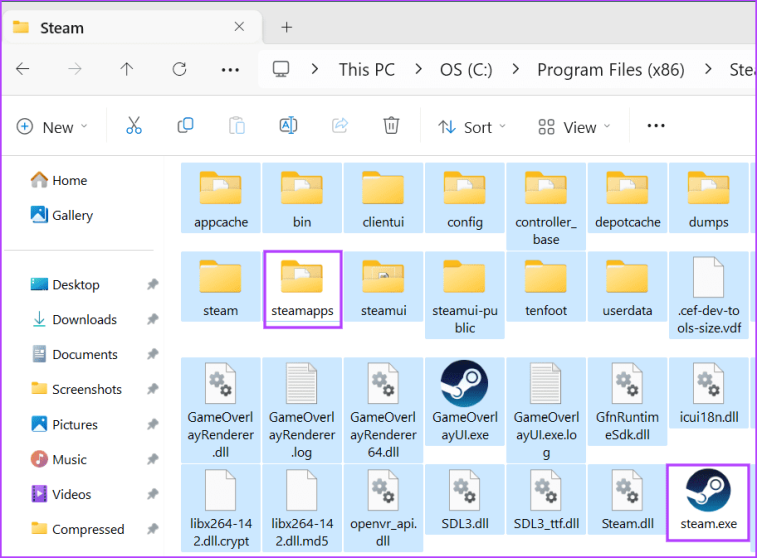Open Downloads in quick access
The image size is (757, 558).
[74, 319]
